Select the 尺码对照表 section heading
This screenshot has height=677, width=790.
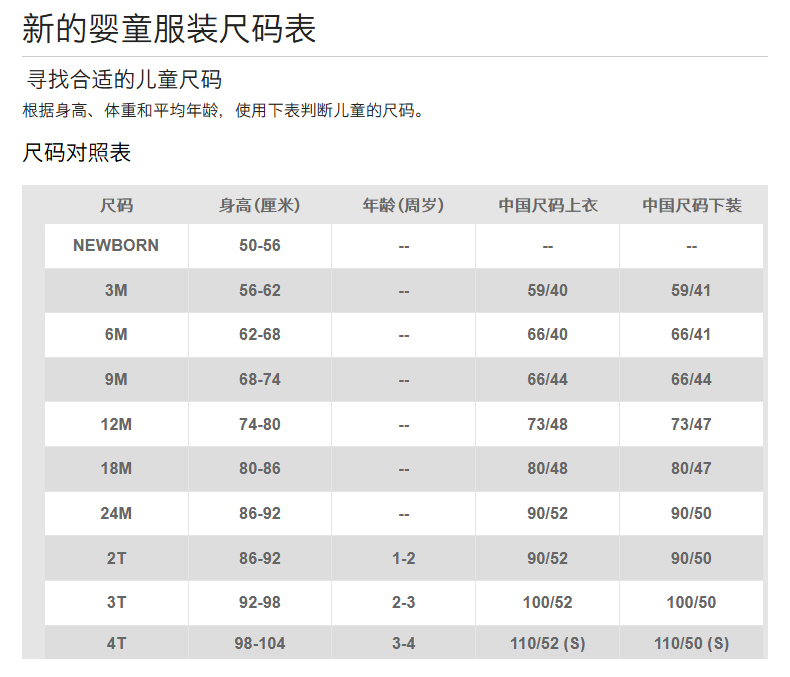click(77, 152)
